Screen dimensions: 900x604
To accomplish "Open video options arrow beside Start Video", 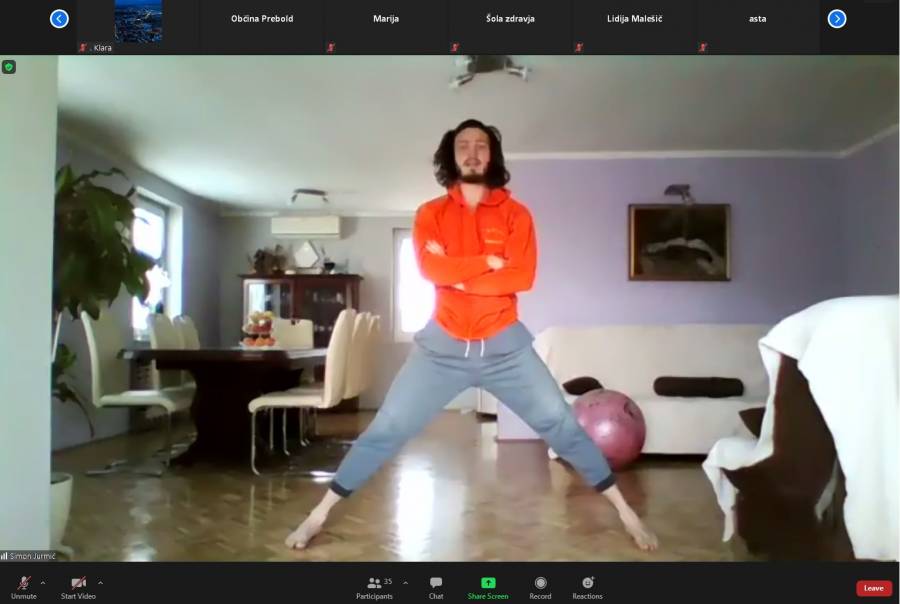I will tap(100, 582).
